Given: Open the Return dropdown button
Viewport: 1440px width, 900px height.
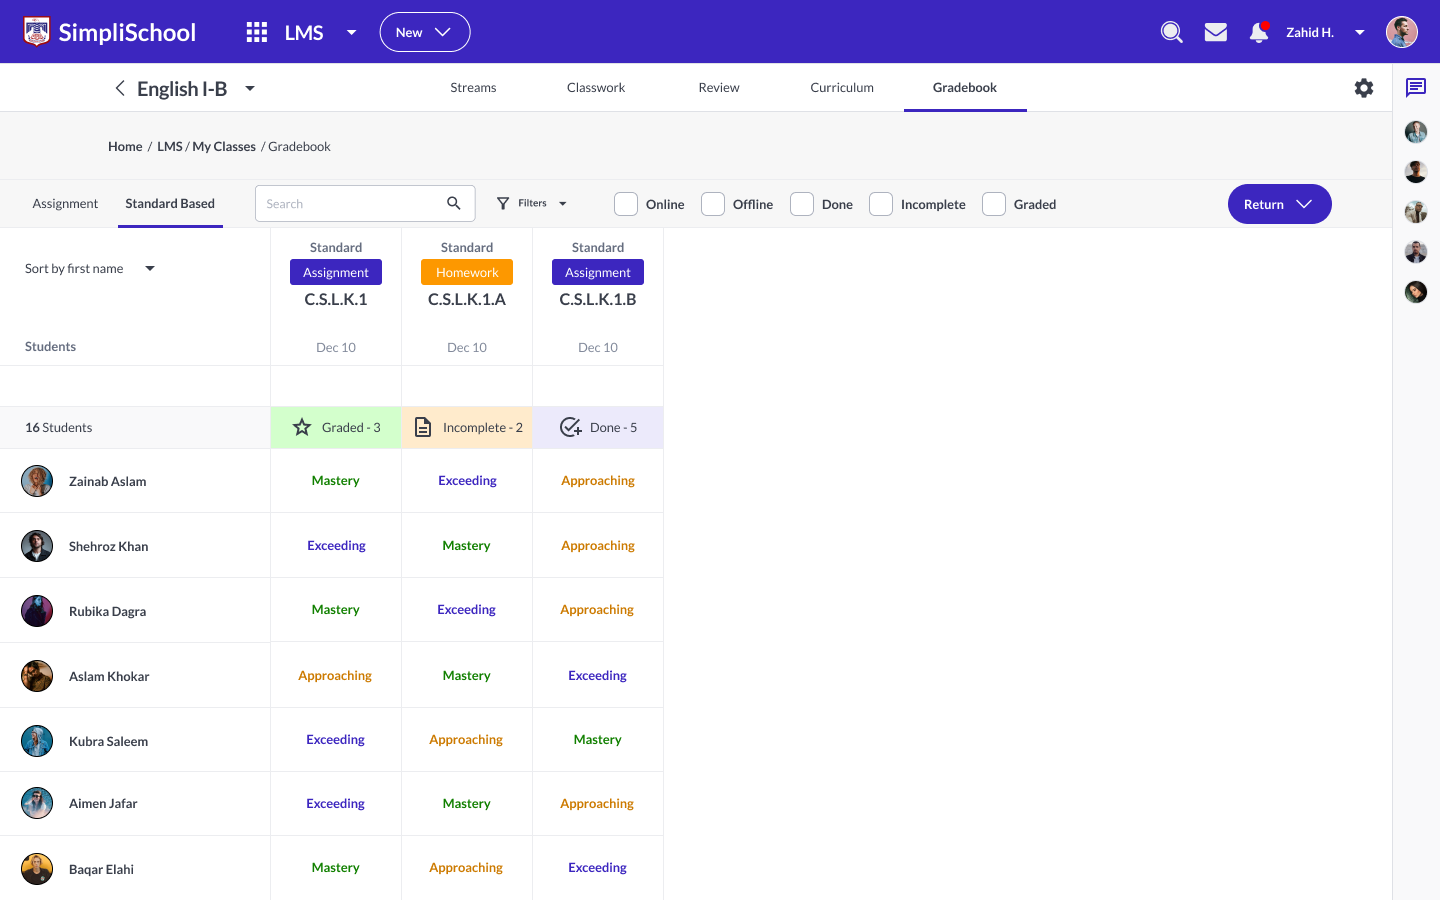Looking at the screenshot, I should pyautogui.click(x=1280, y=204).
